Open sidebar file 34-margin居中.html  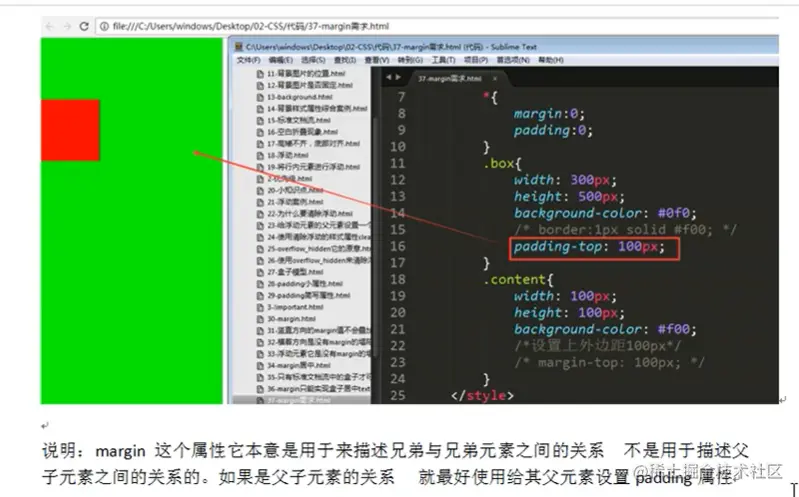(x=299, y=365)
